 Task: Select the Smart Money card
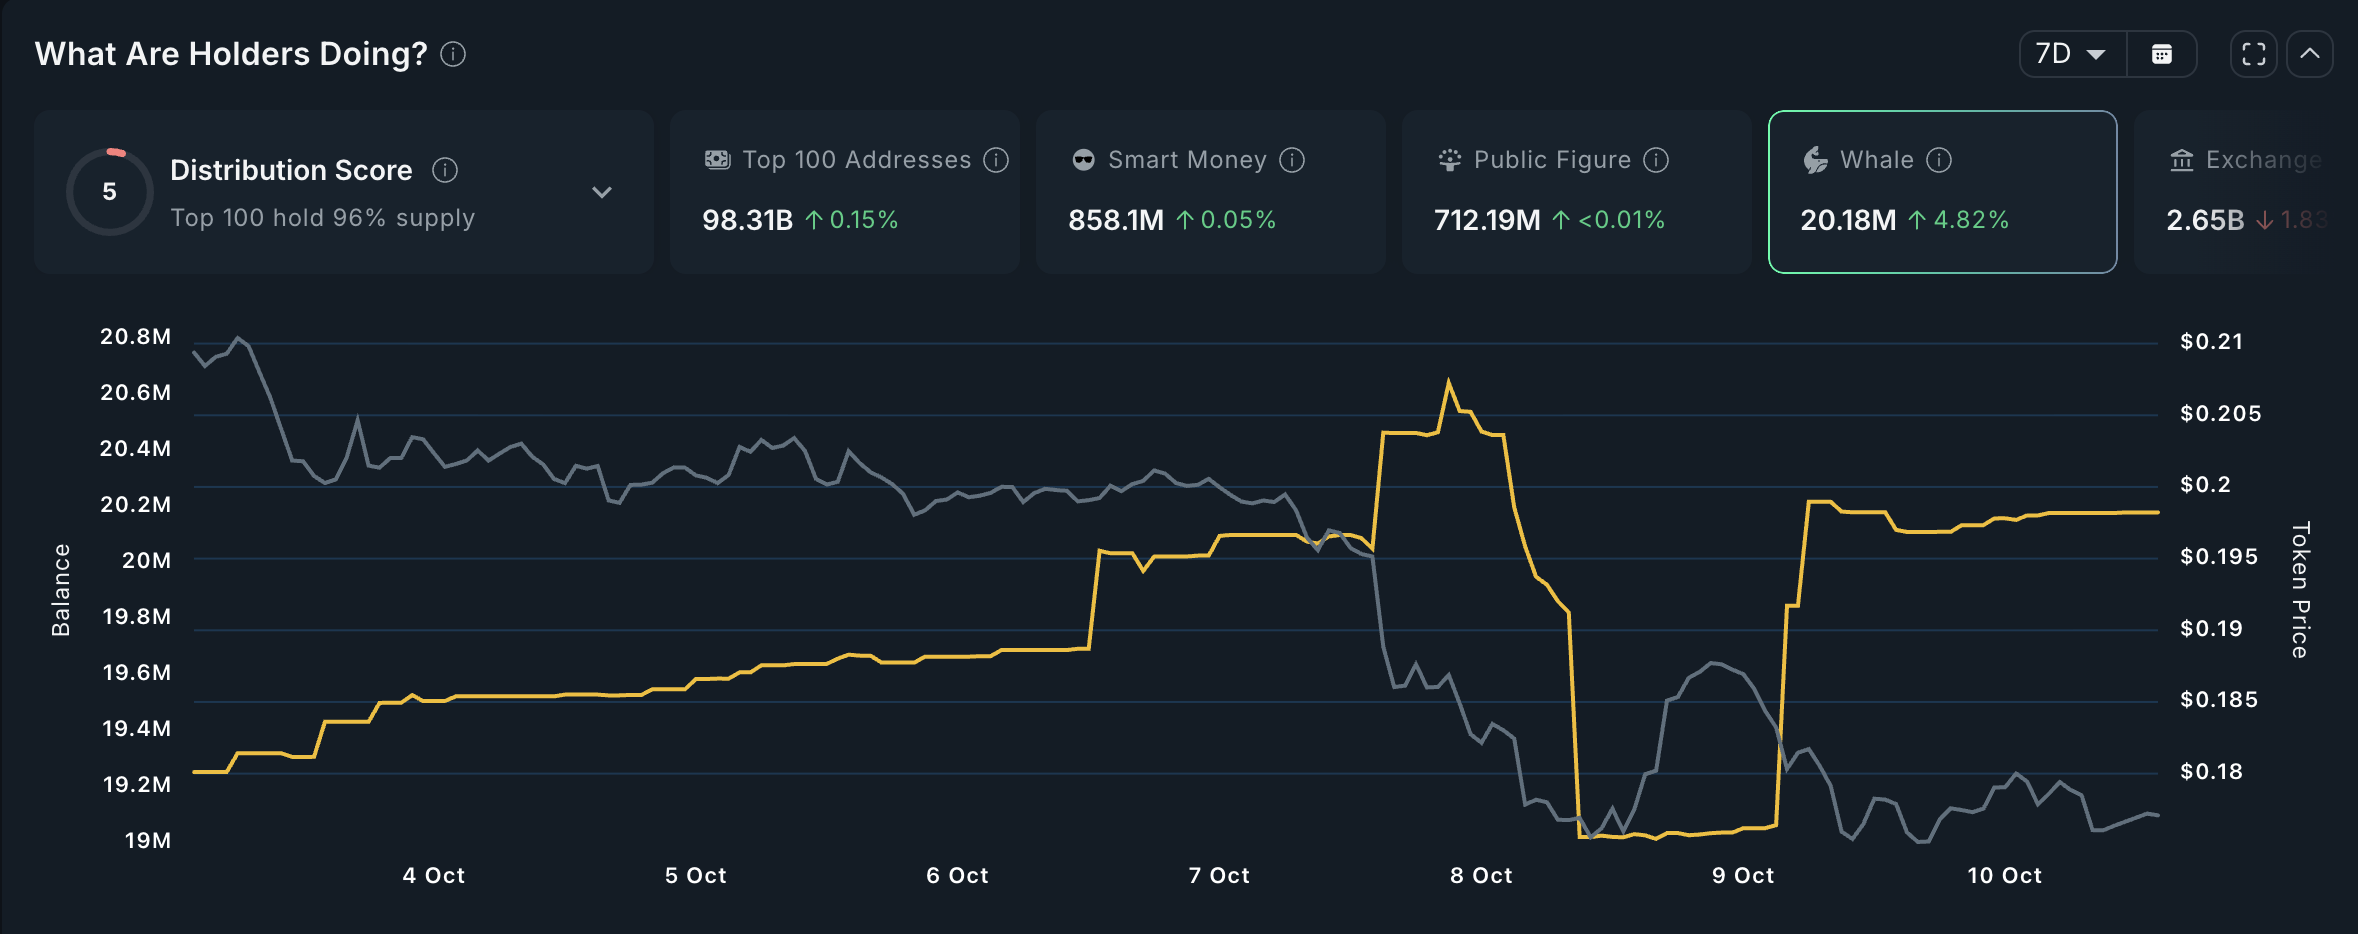coord(1210,192)
